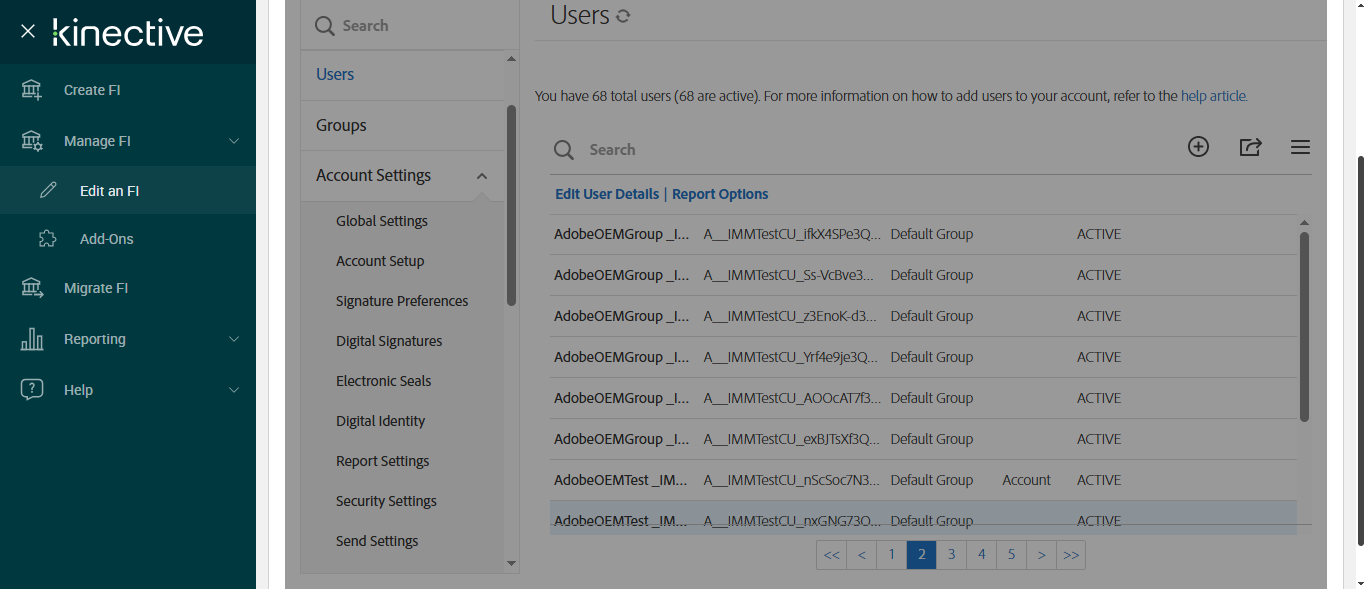Click the Create FI bank icon
This screenshot has width=1366, height=589.
click(x=32, y=90)
